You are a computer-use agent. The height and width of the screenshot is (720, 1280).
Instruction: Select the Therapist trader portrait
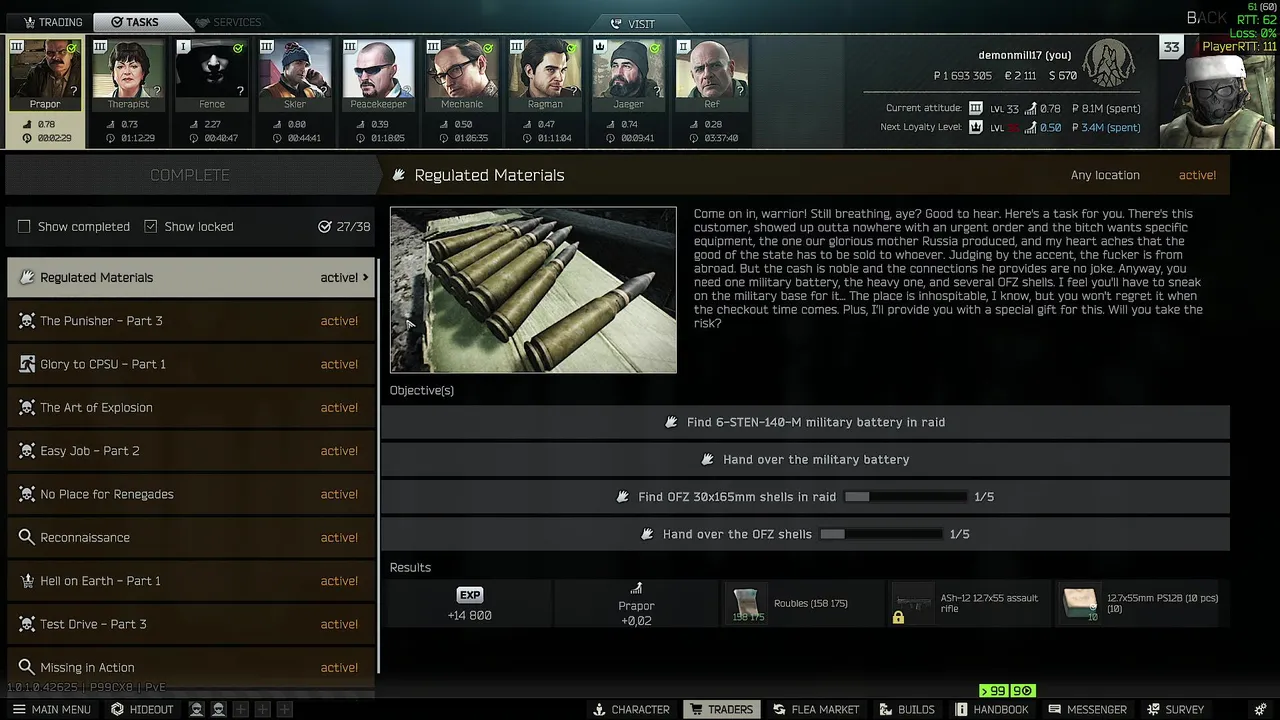tap(128, 75)
